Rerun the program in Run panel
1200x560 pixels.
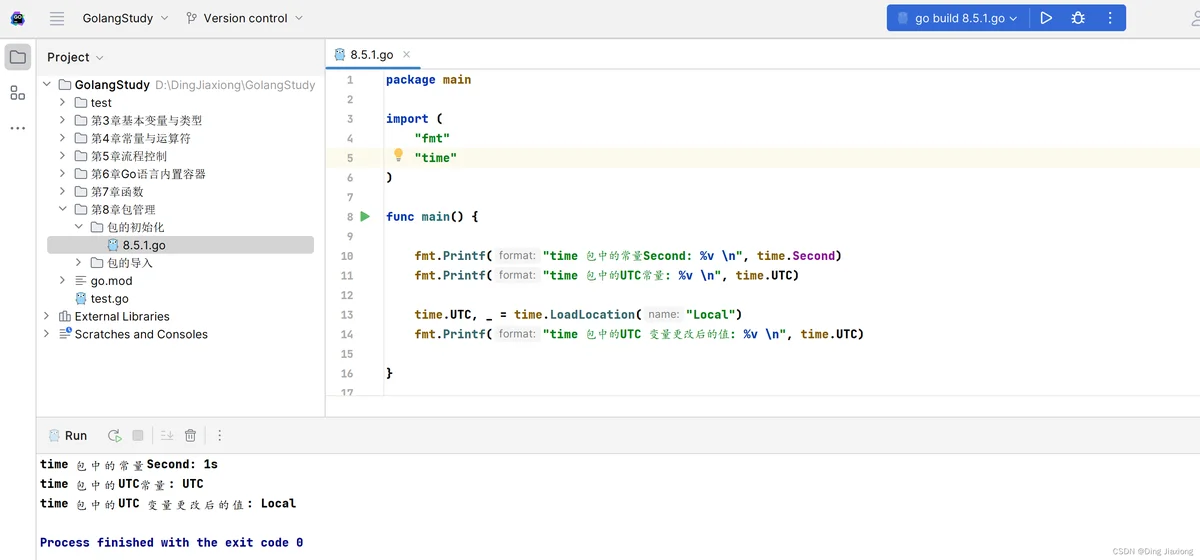click(x=114, y=435)
